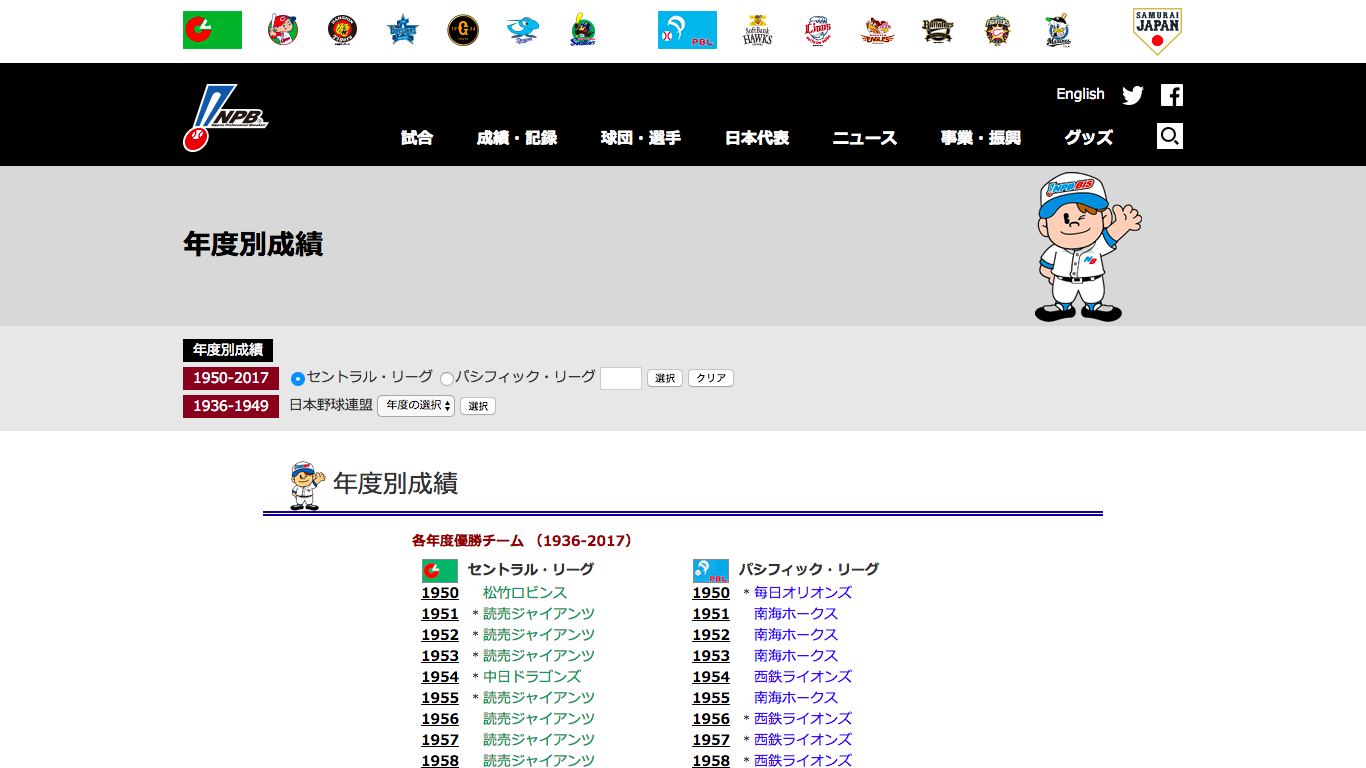Click 松竹ロビンス team link
Image resolution: width=1366 pixels, height=768 pixels.
525,593
